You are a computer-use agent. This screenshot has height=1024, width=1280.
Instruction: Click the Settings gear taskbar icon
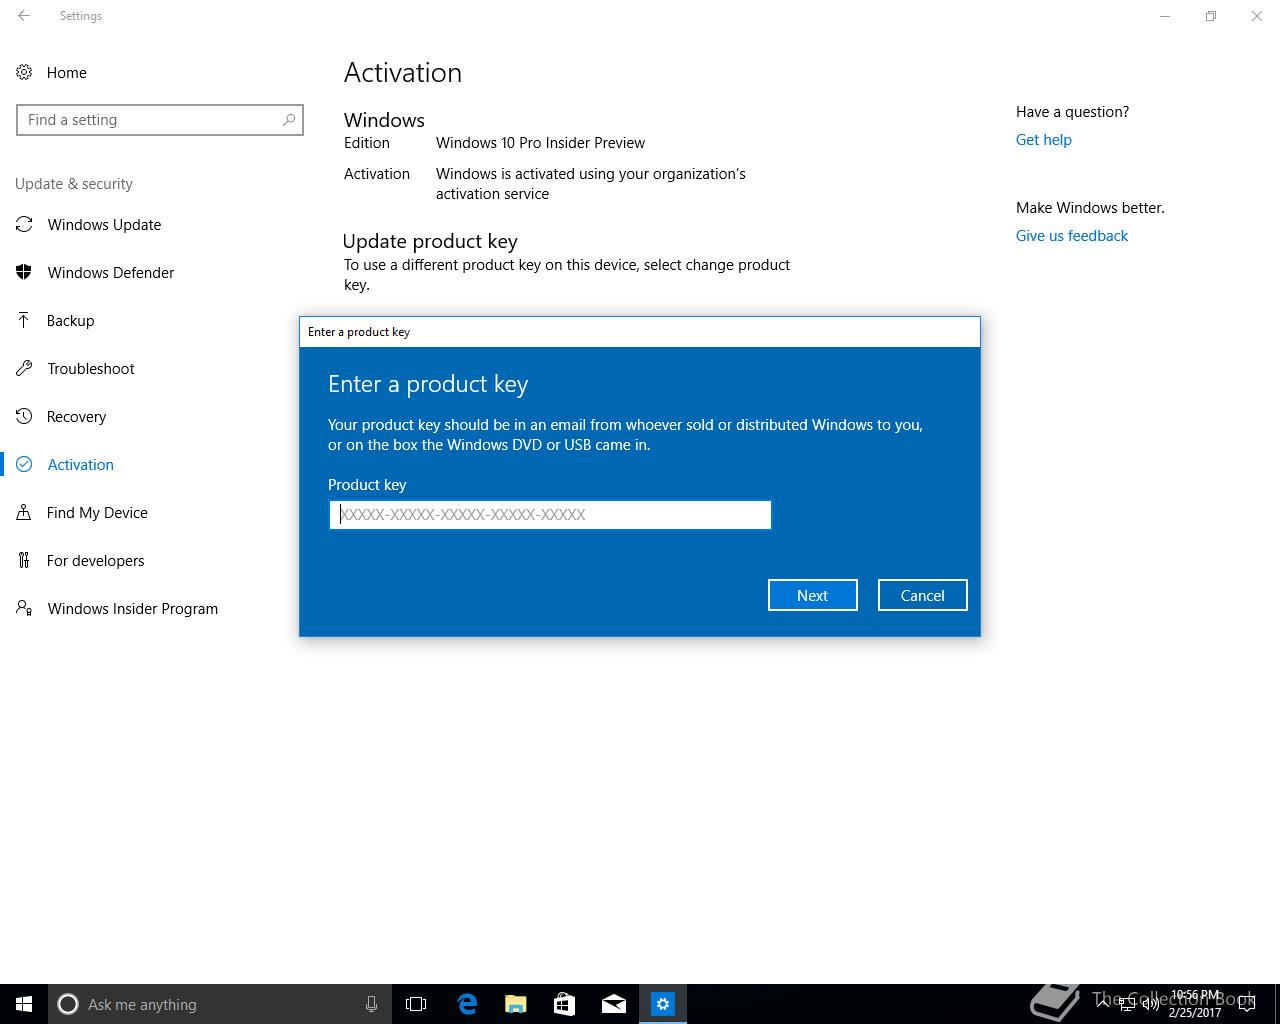(663, 1004)
